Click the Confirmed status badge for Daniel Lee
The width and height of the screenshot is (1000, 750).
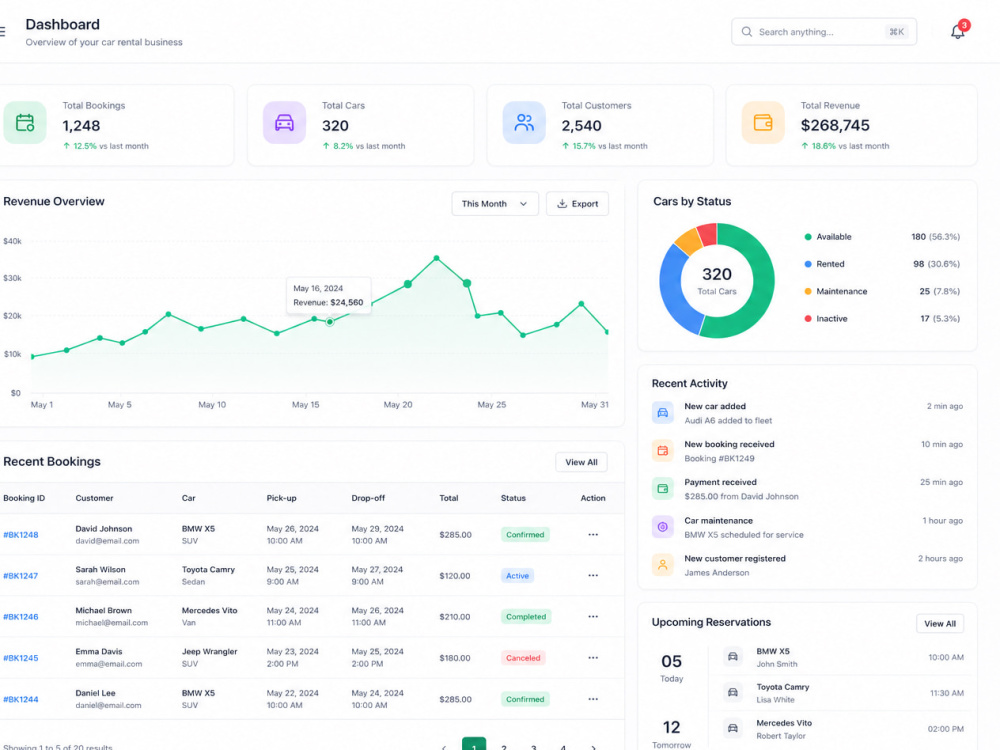[x=525, y=699]
